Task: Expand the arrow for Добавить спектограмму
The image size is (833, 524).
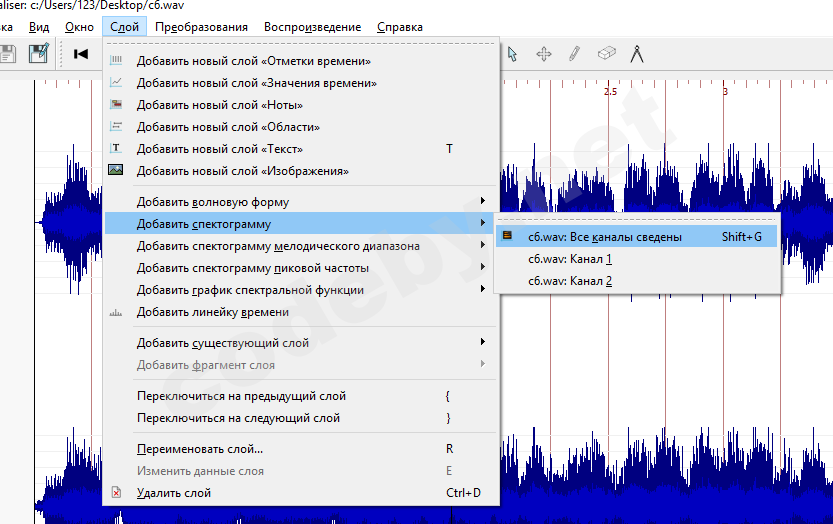Action: point(482,223)
